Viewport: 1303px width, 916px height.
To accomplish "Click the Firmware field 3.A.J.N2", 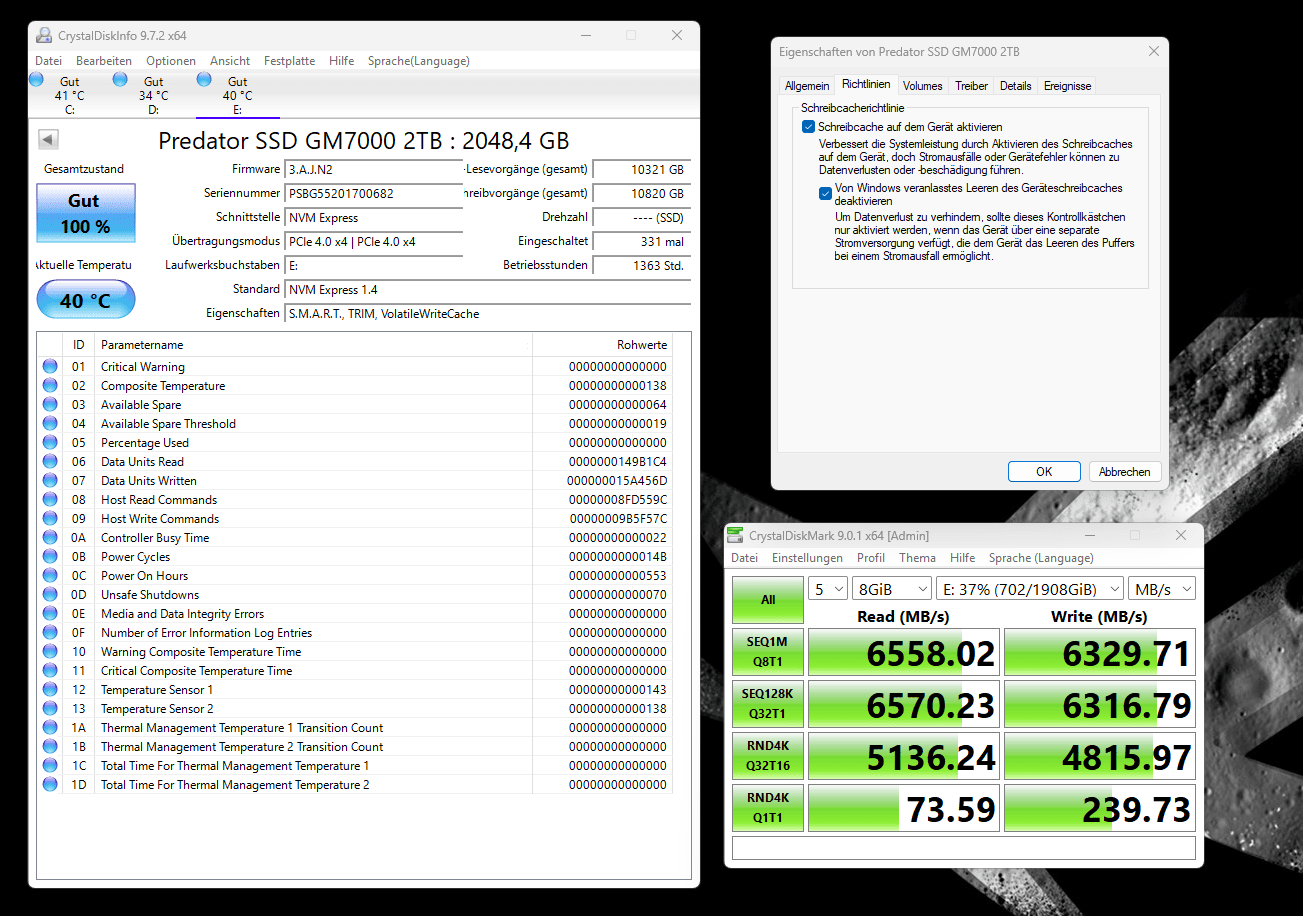I will click(373, 170).
